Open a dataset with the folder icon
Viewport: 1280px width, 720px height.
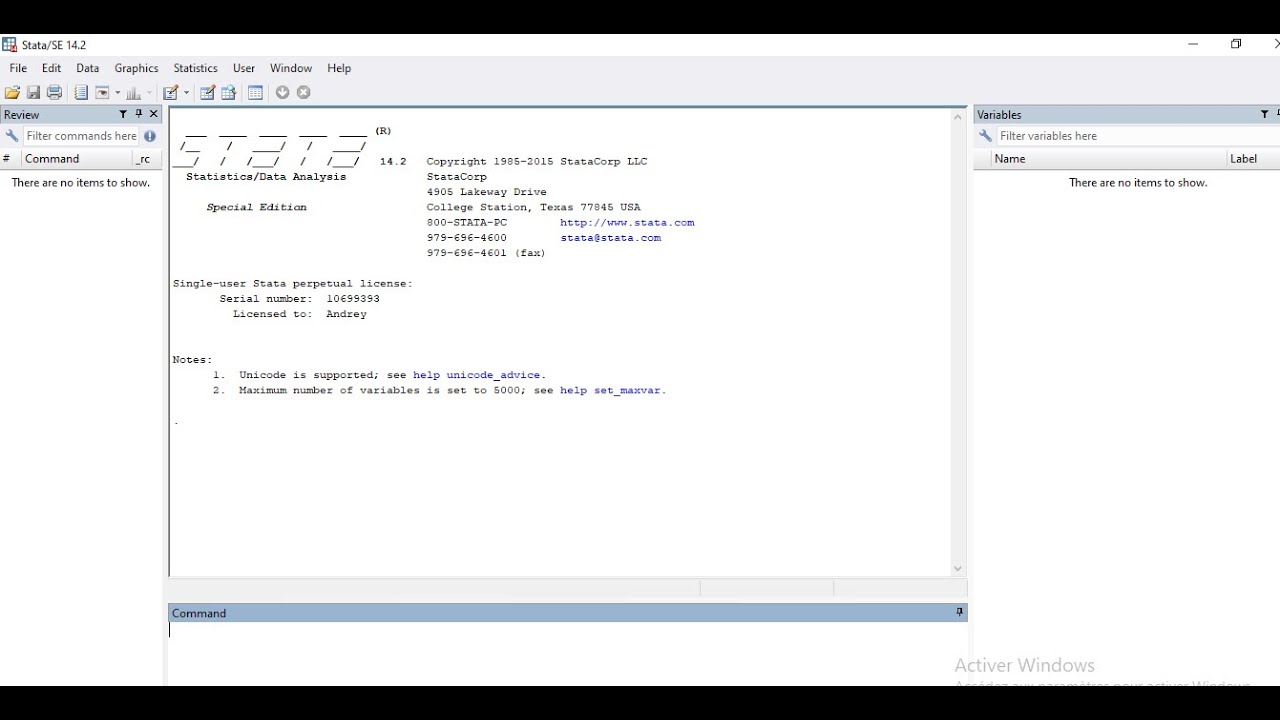(x=12, y=93)
